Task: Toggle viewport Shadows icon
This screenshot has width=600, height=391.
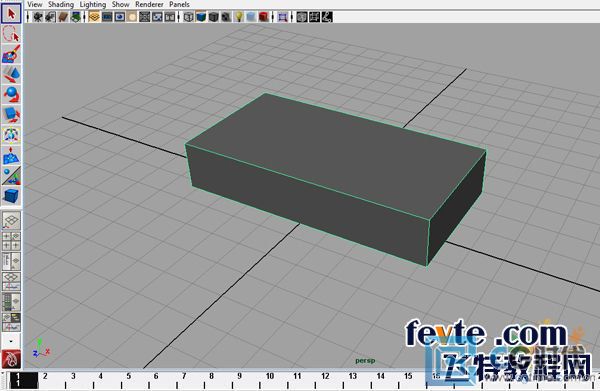Action: pos(251,17)
